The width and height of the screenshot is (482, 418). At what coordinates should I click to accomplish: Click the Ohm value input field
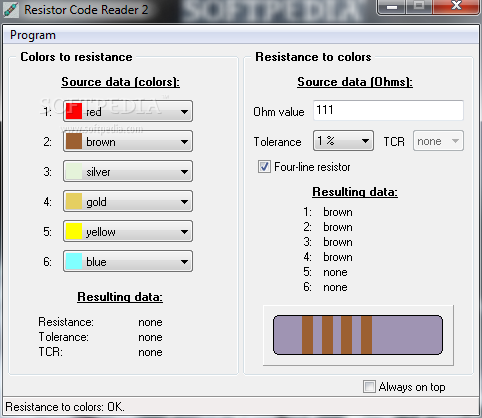coord(388,110)
